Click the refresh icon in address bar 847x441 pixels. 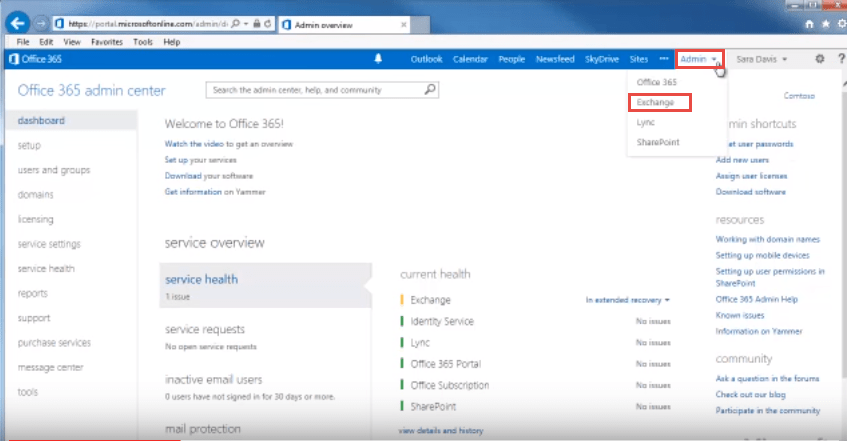point(267,24)
